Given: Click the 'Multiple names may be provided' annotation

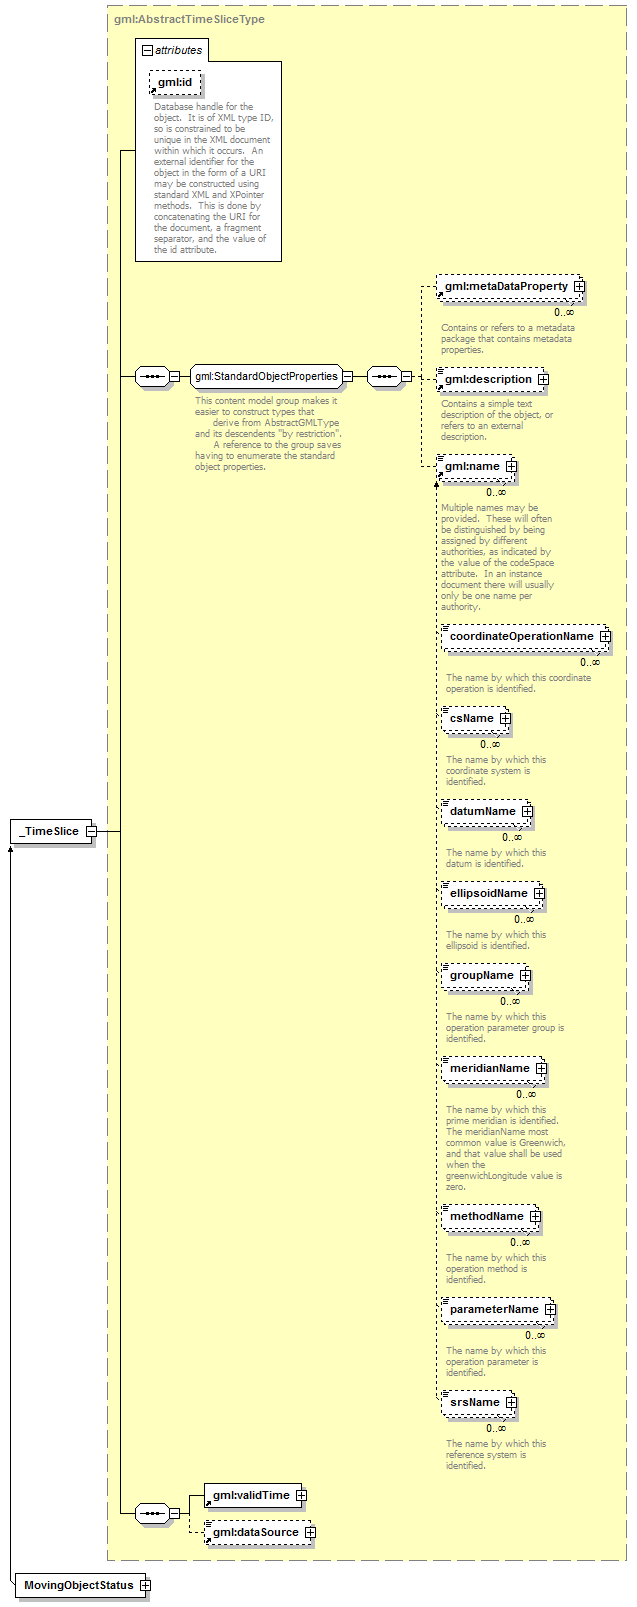Looking at the screenshot, I should coord(497,557).
